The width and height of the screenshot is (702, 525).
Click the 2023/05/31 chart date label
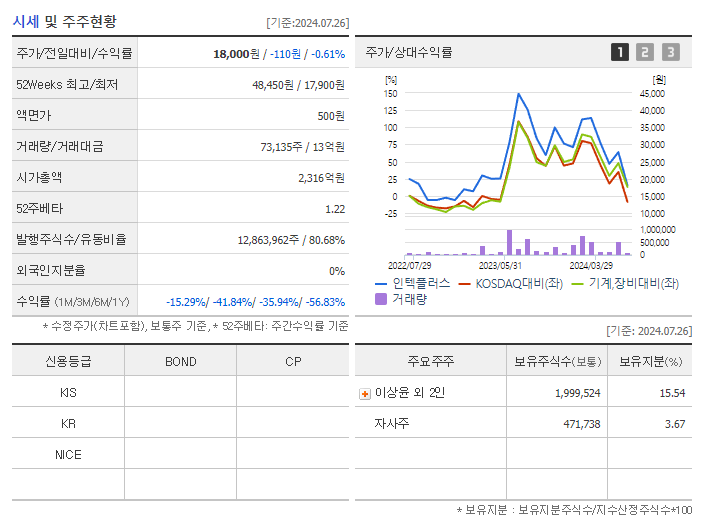point(500,266)
